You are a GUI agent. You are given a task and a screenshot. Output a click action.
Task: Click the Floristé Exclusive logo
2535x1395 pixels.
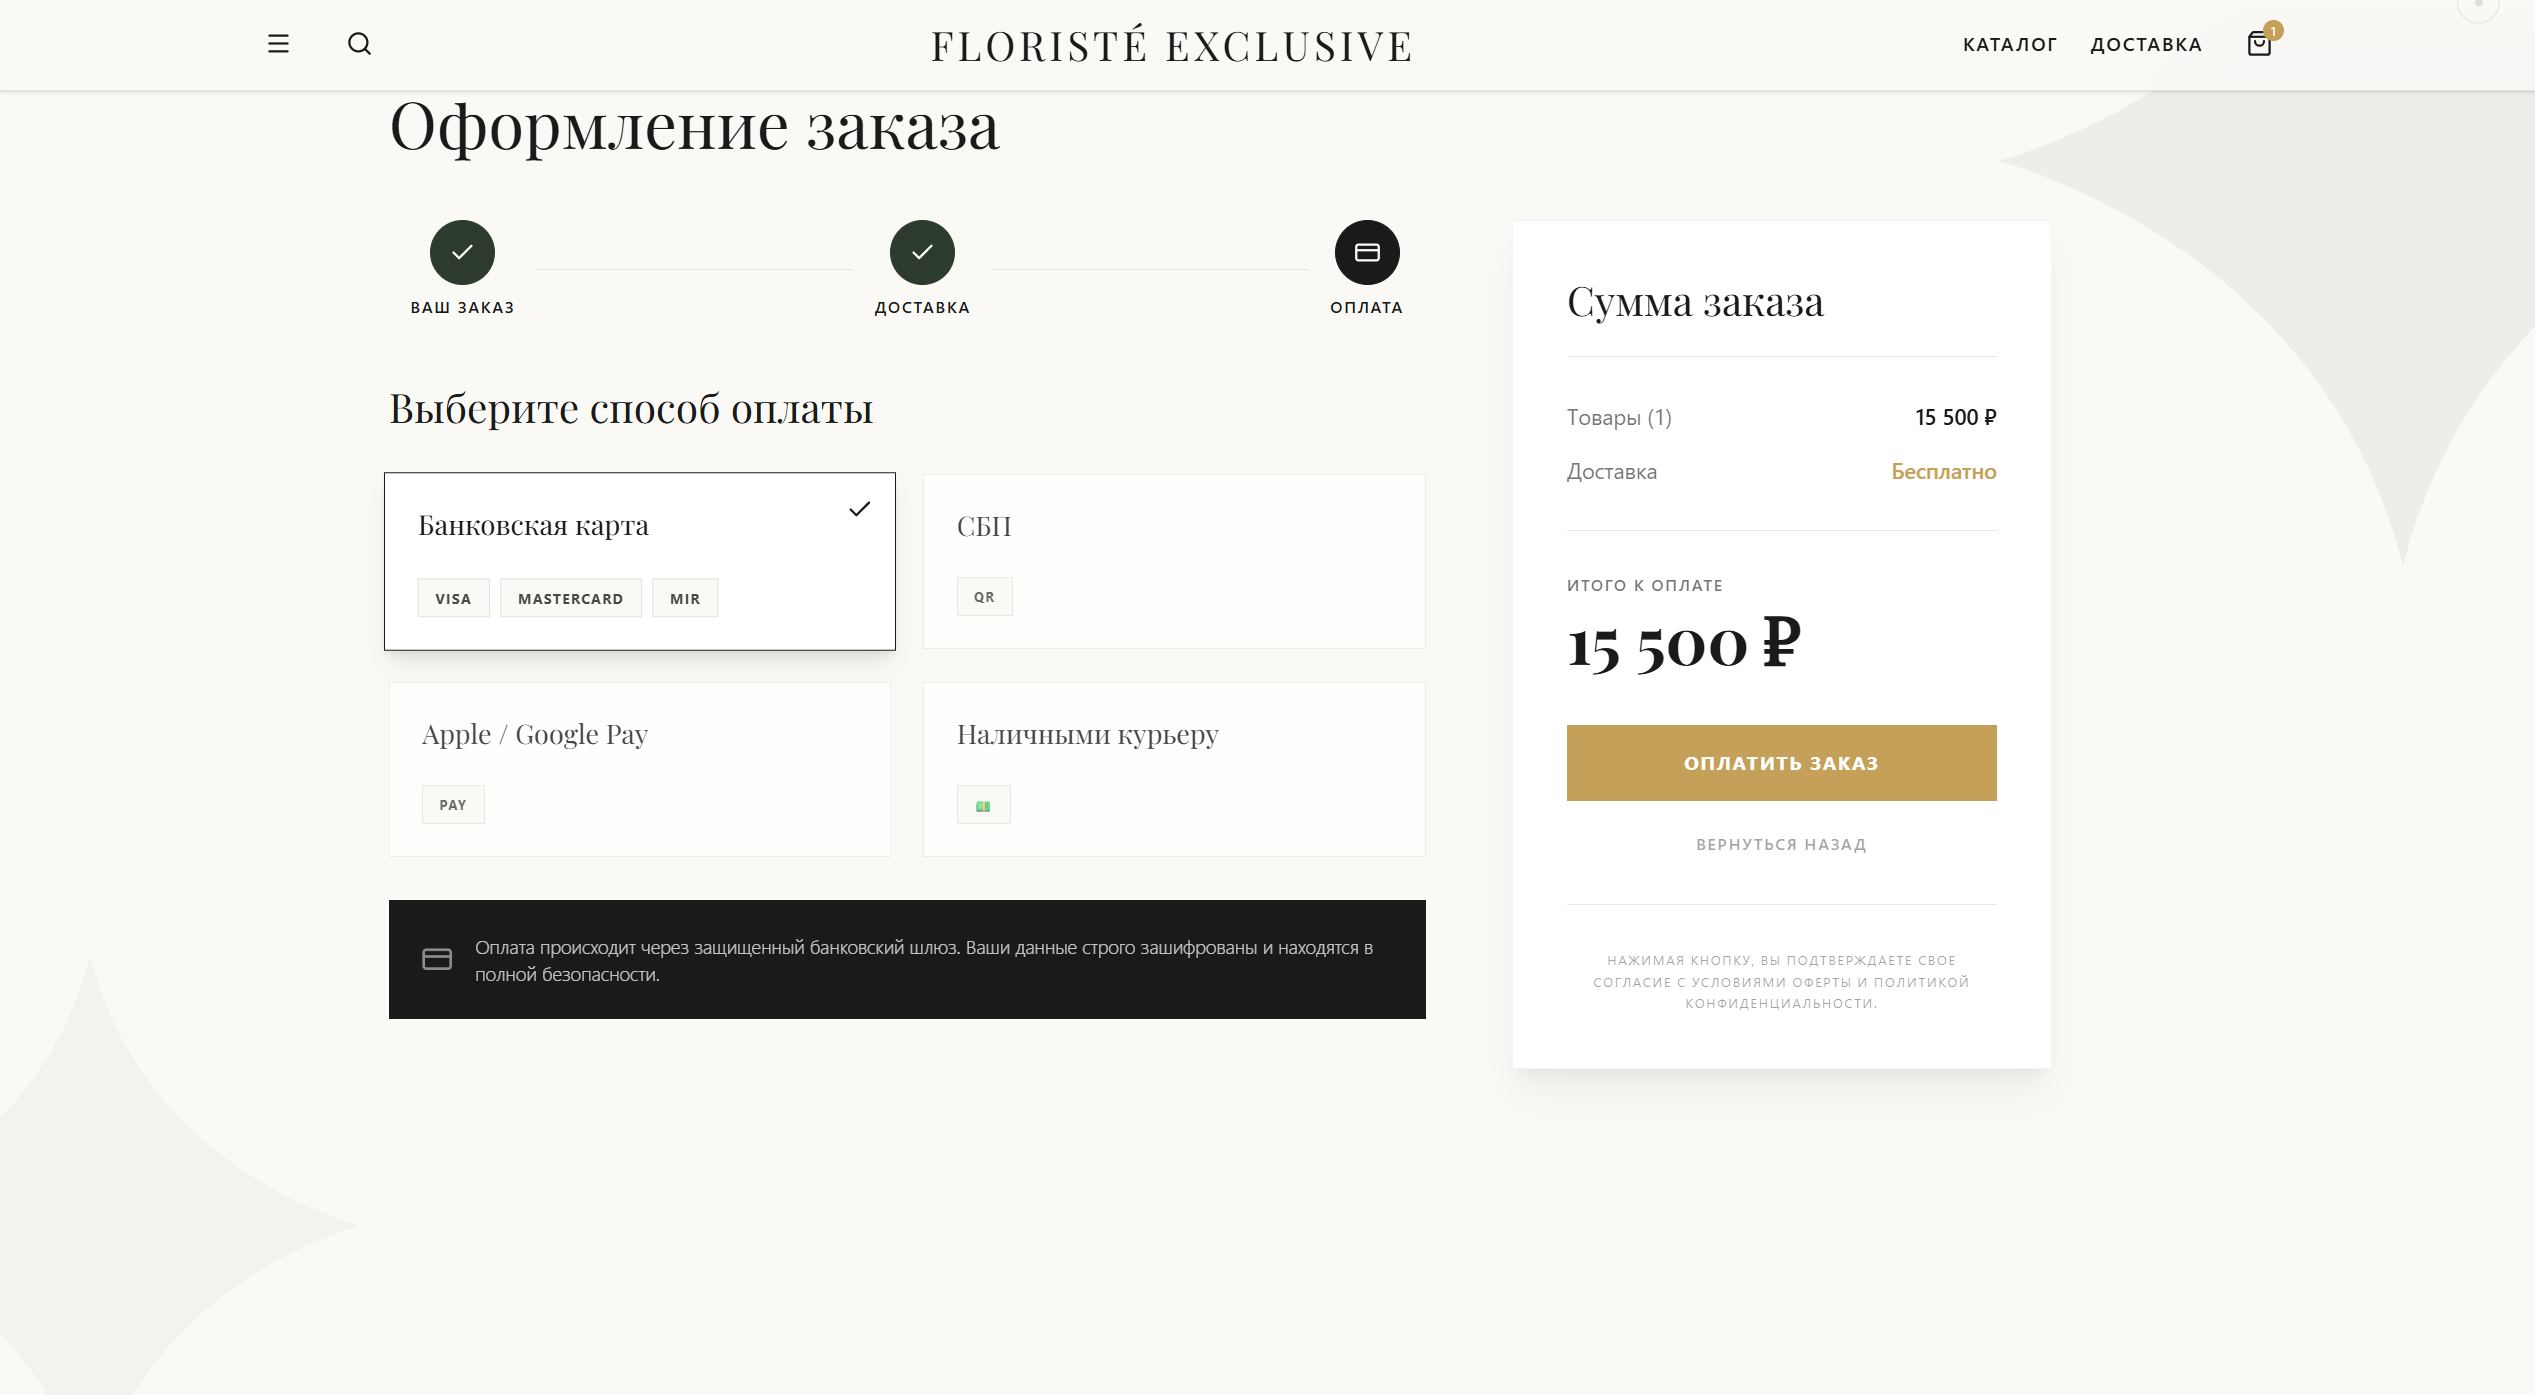pos(1172,46)
